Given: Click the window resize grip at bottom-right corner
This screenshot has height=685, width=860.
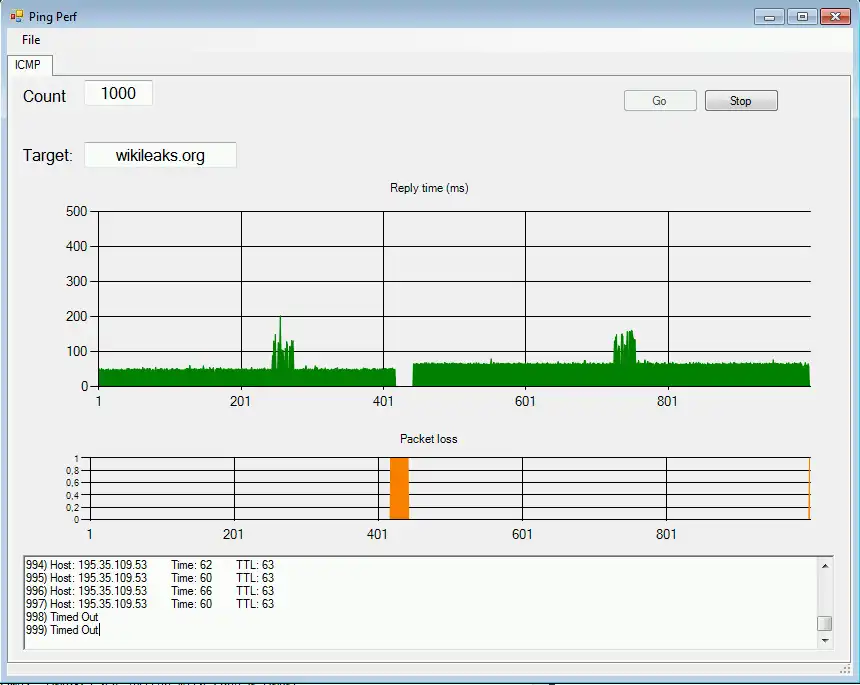Looking at the screenshot, I should pyautogui.click(x=845, y=669).
